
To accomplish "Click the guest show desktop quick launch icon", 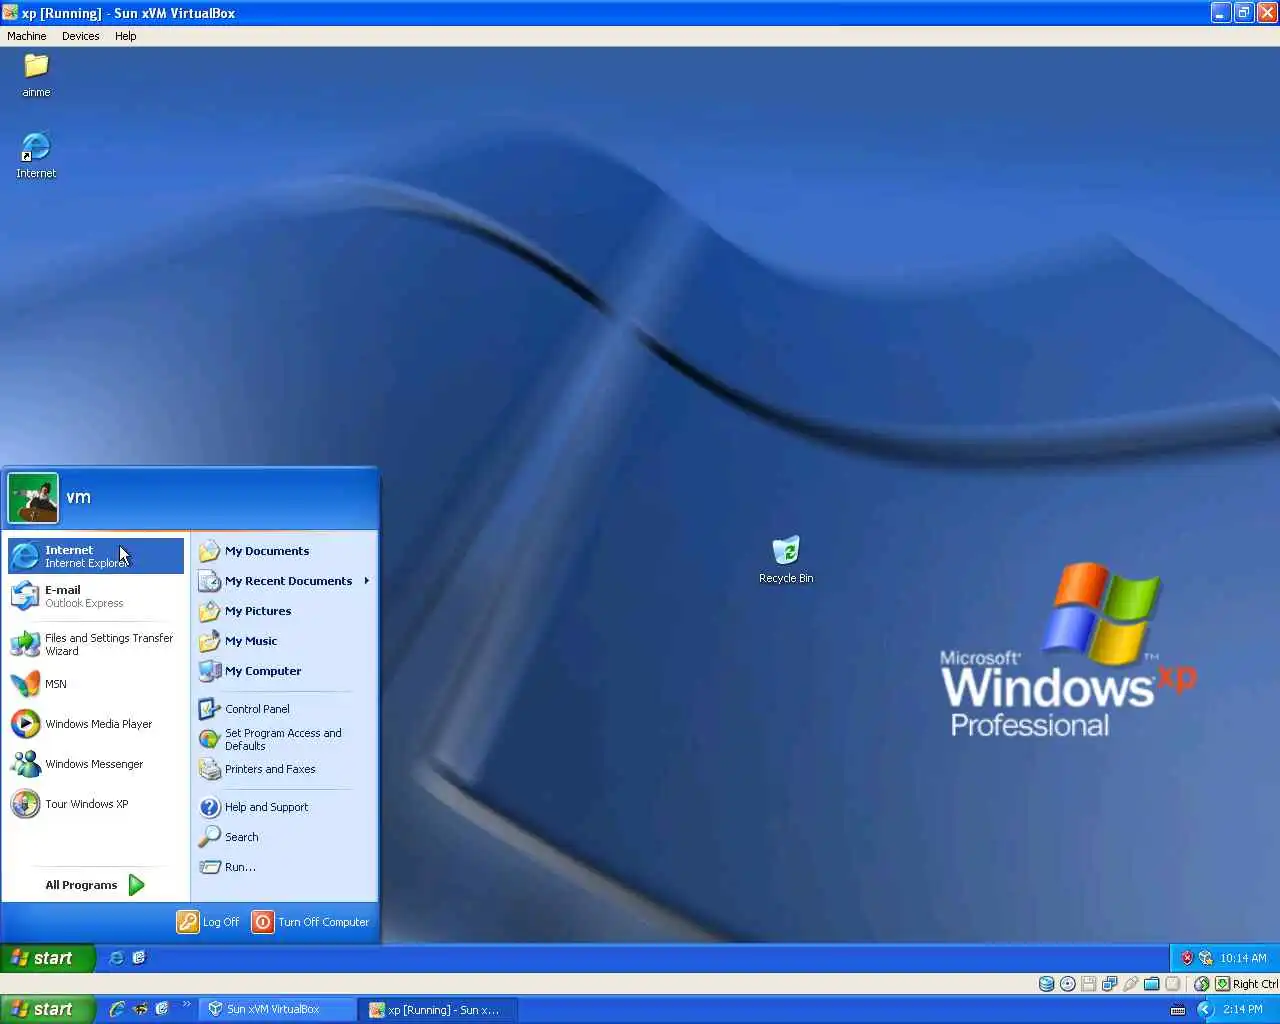I will pos(139,958).
